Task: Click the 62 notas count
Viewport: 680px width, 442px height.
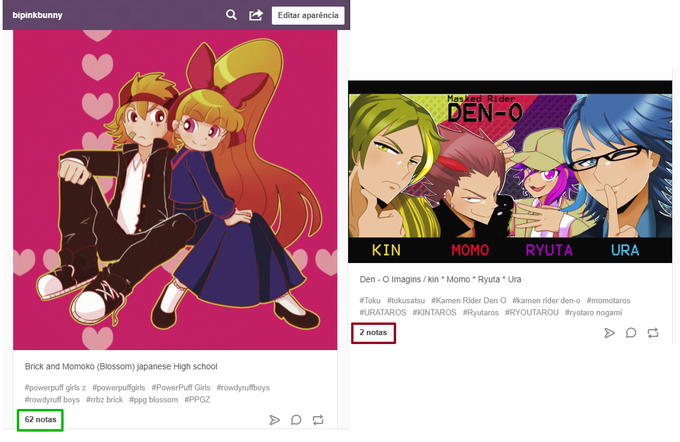Action: coord(40,419)
